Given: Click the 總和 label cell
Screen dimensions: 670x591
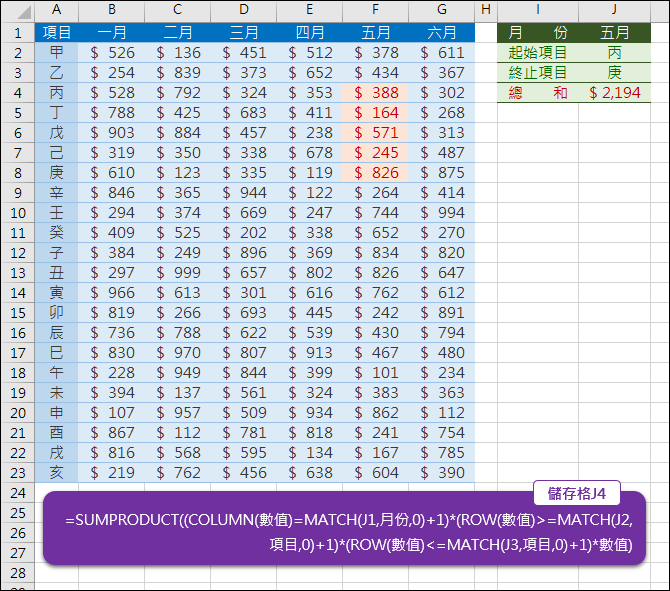Looking at the screenshot, I should 538,93.
